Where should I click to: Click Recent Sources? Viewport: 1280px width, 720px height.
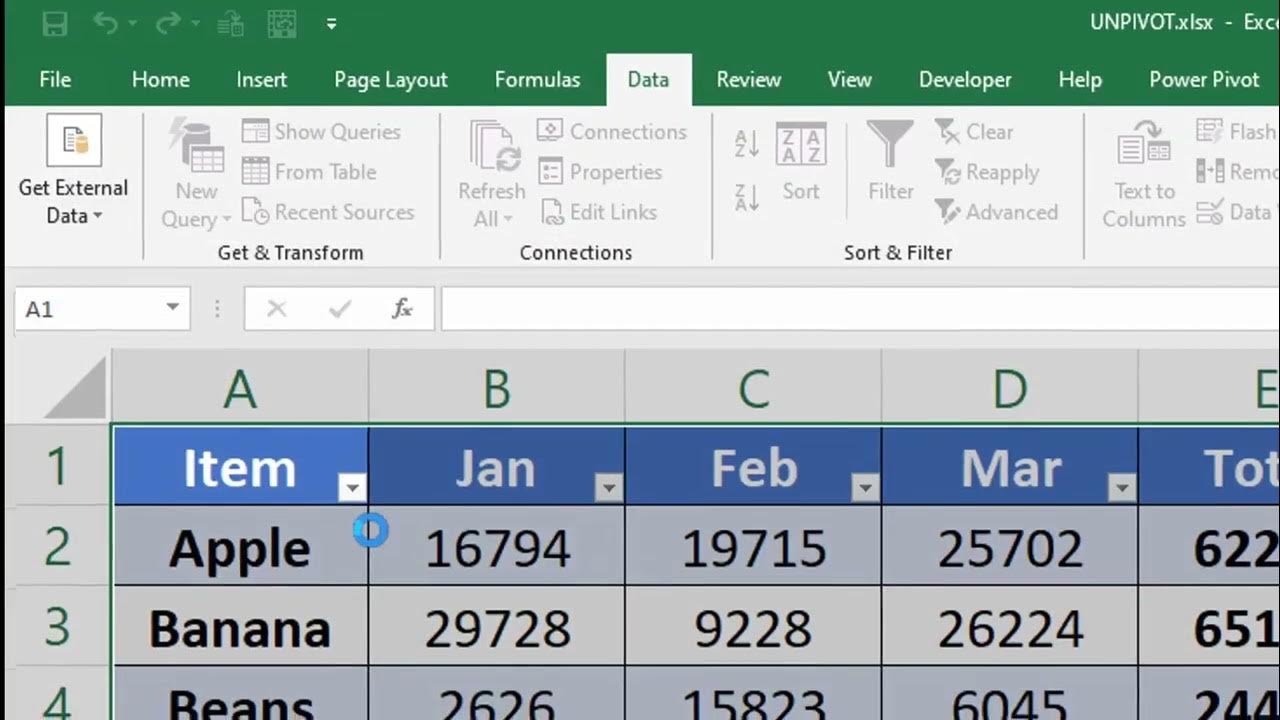tap(328, 212)
